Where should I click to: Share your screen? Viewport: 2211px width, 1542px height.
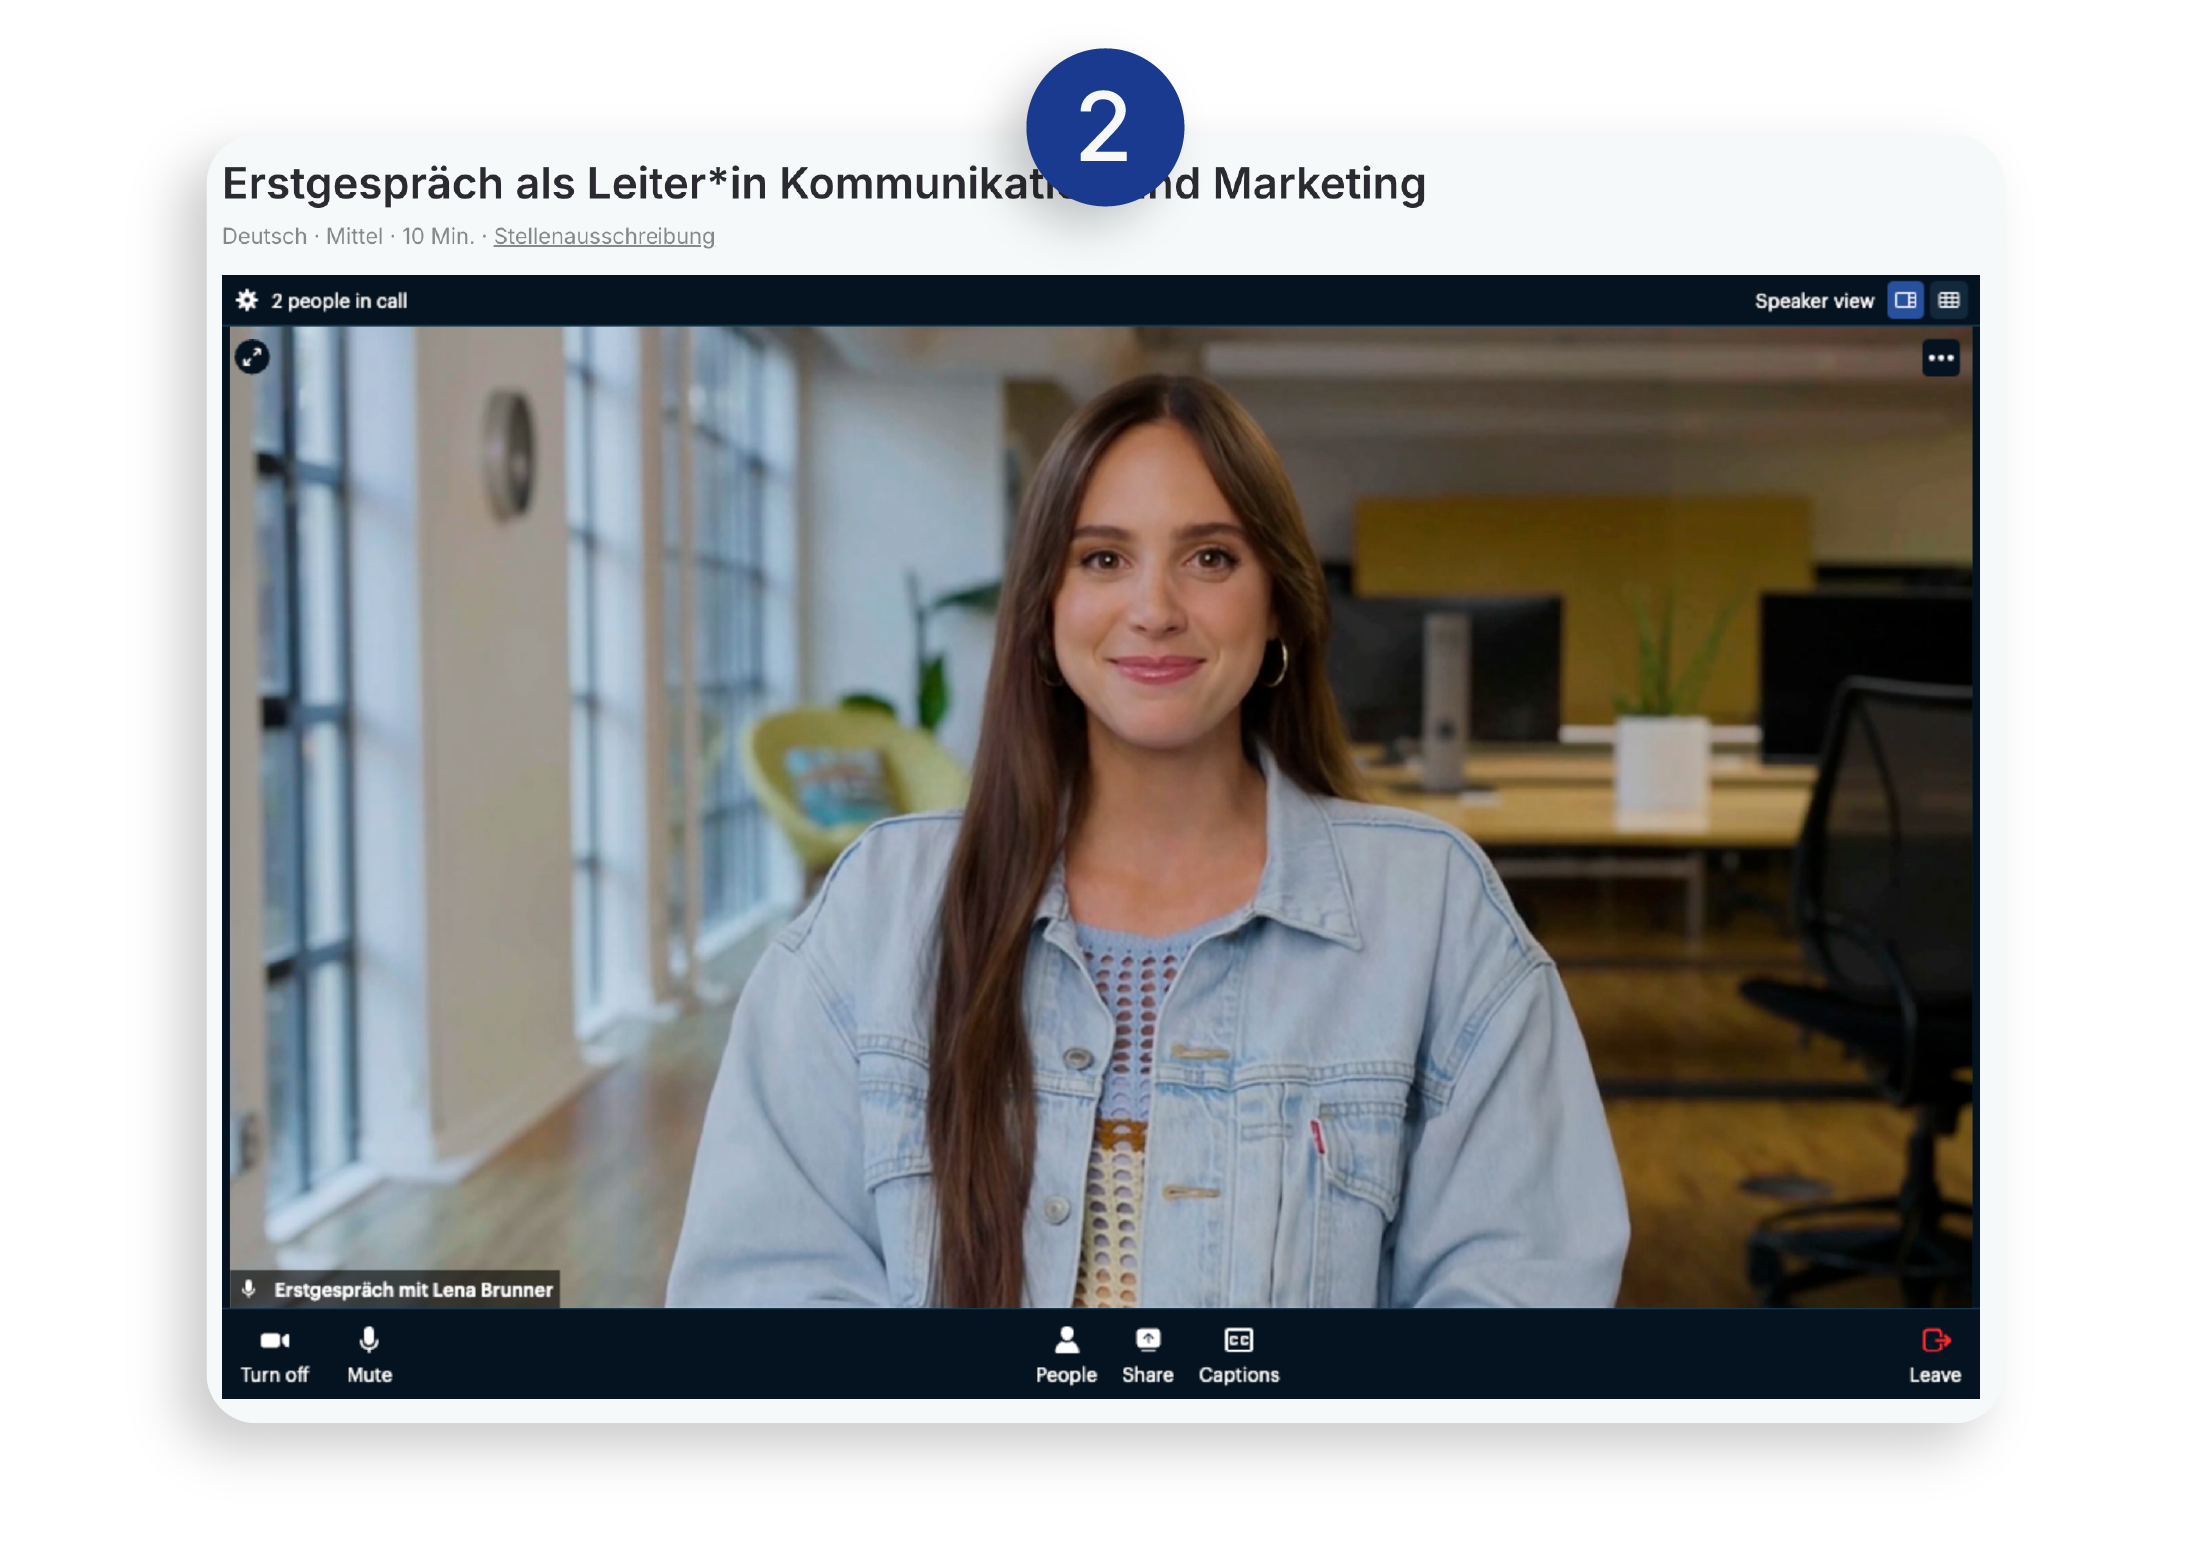click(x=1147, y=1356)
